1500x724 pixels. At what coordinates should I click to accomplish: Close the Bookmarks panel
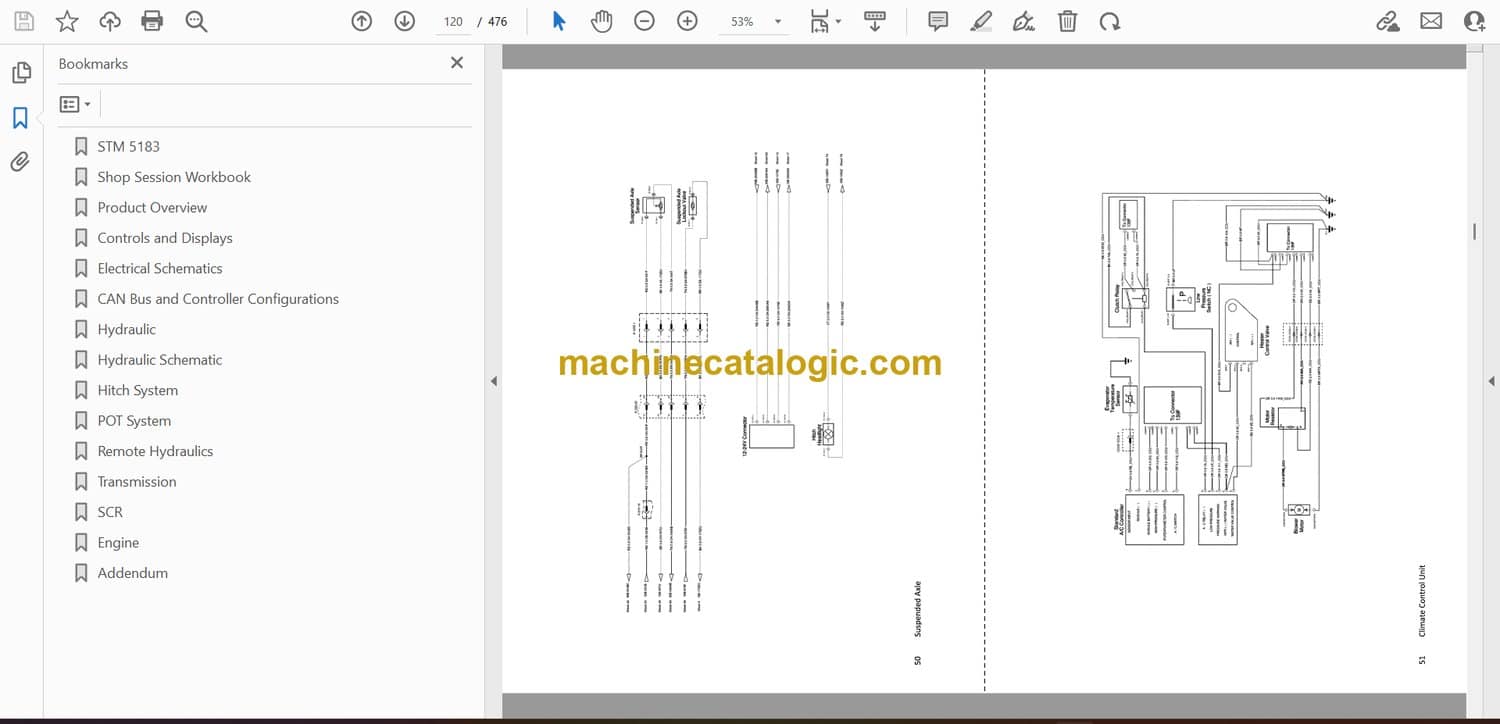[457, 63]
